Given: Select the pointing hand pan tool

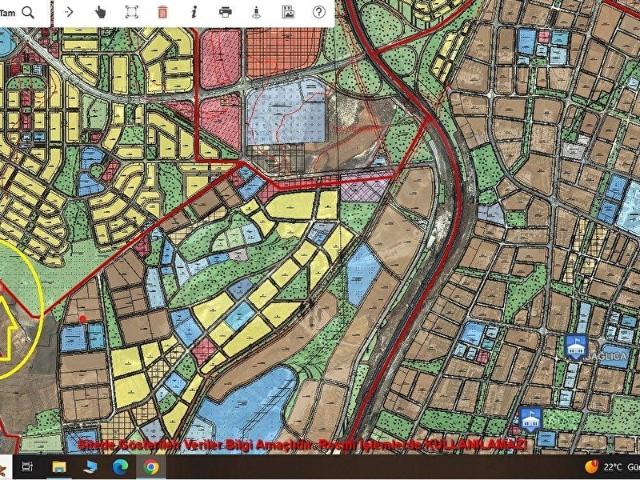Looking at the screenshot, I should click(x=100, y=12).
